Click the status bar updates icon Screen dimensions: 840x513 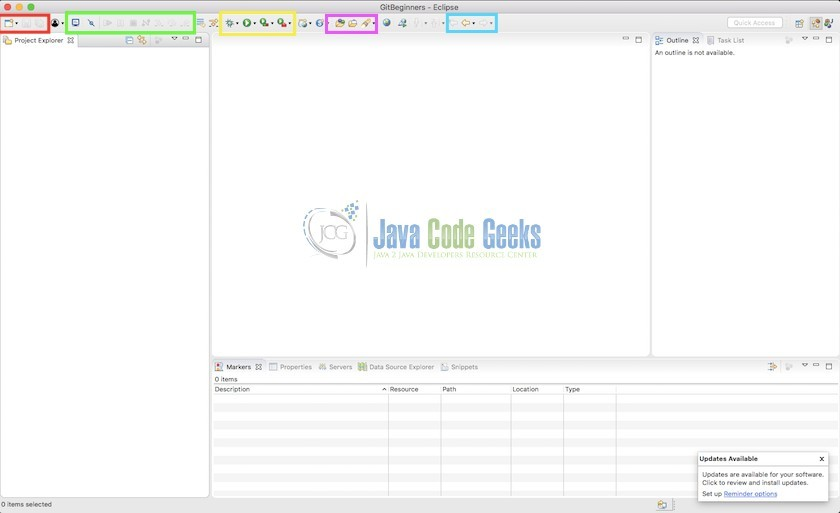(662, 504)
